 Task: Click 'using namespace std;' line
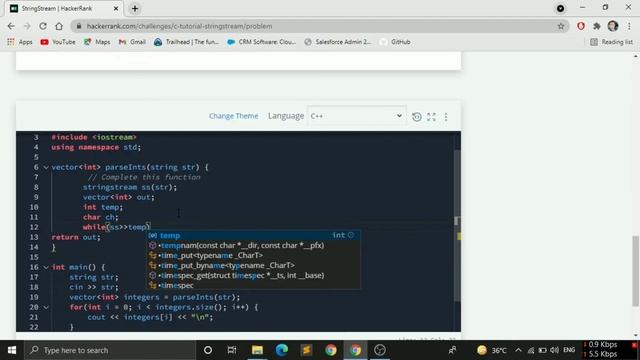[96, 147]
